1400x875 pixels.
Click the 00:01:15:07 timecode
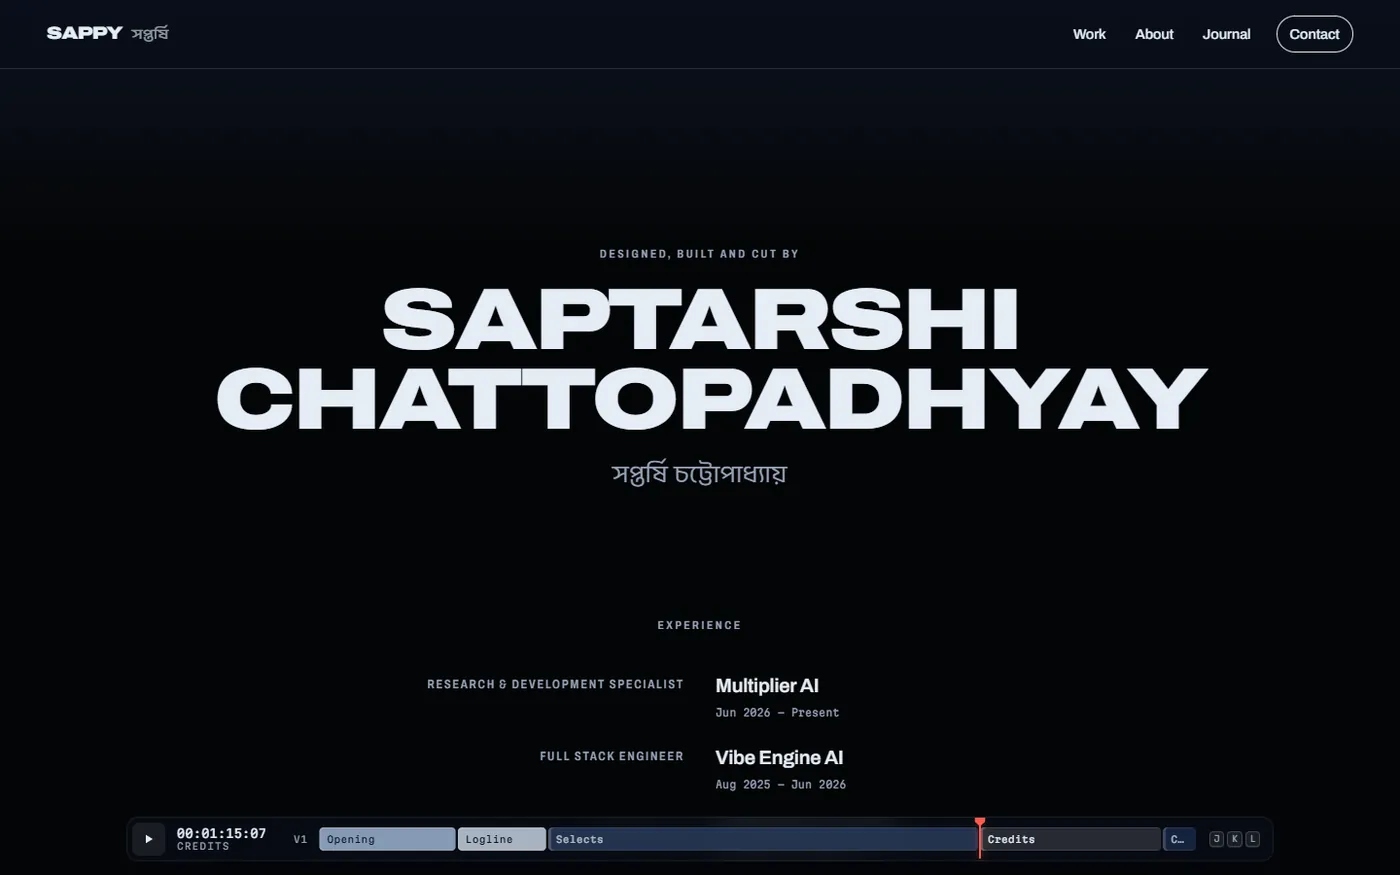coord(221,833)
